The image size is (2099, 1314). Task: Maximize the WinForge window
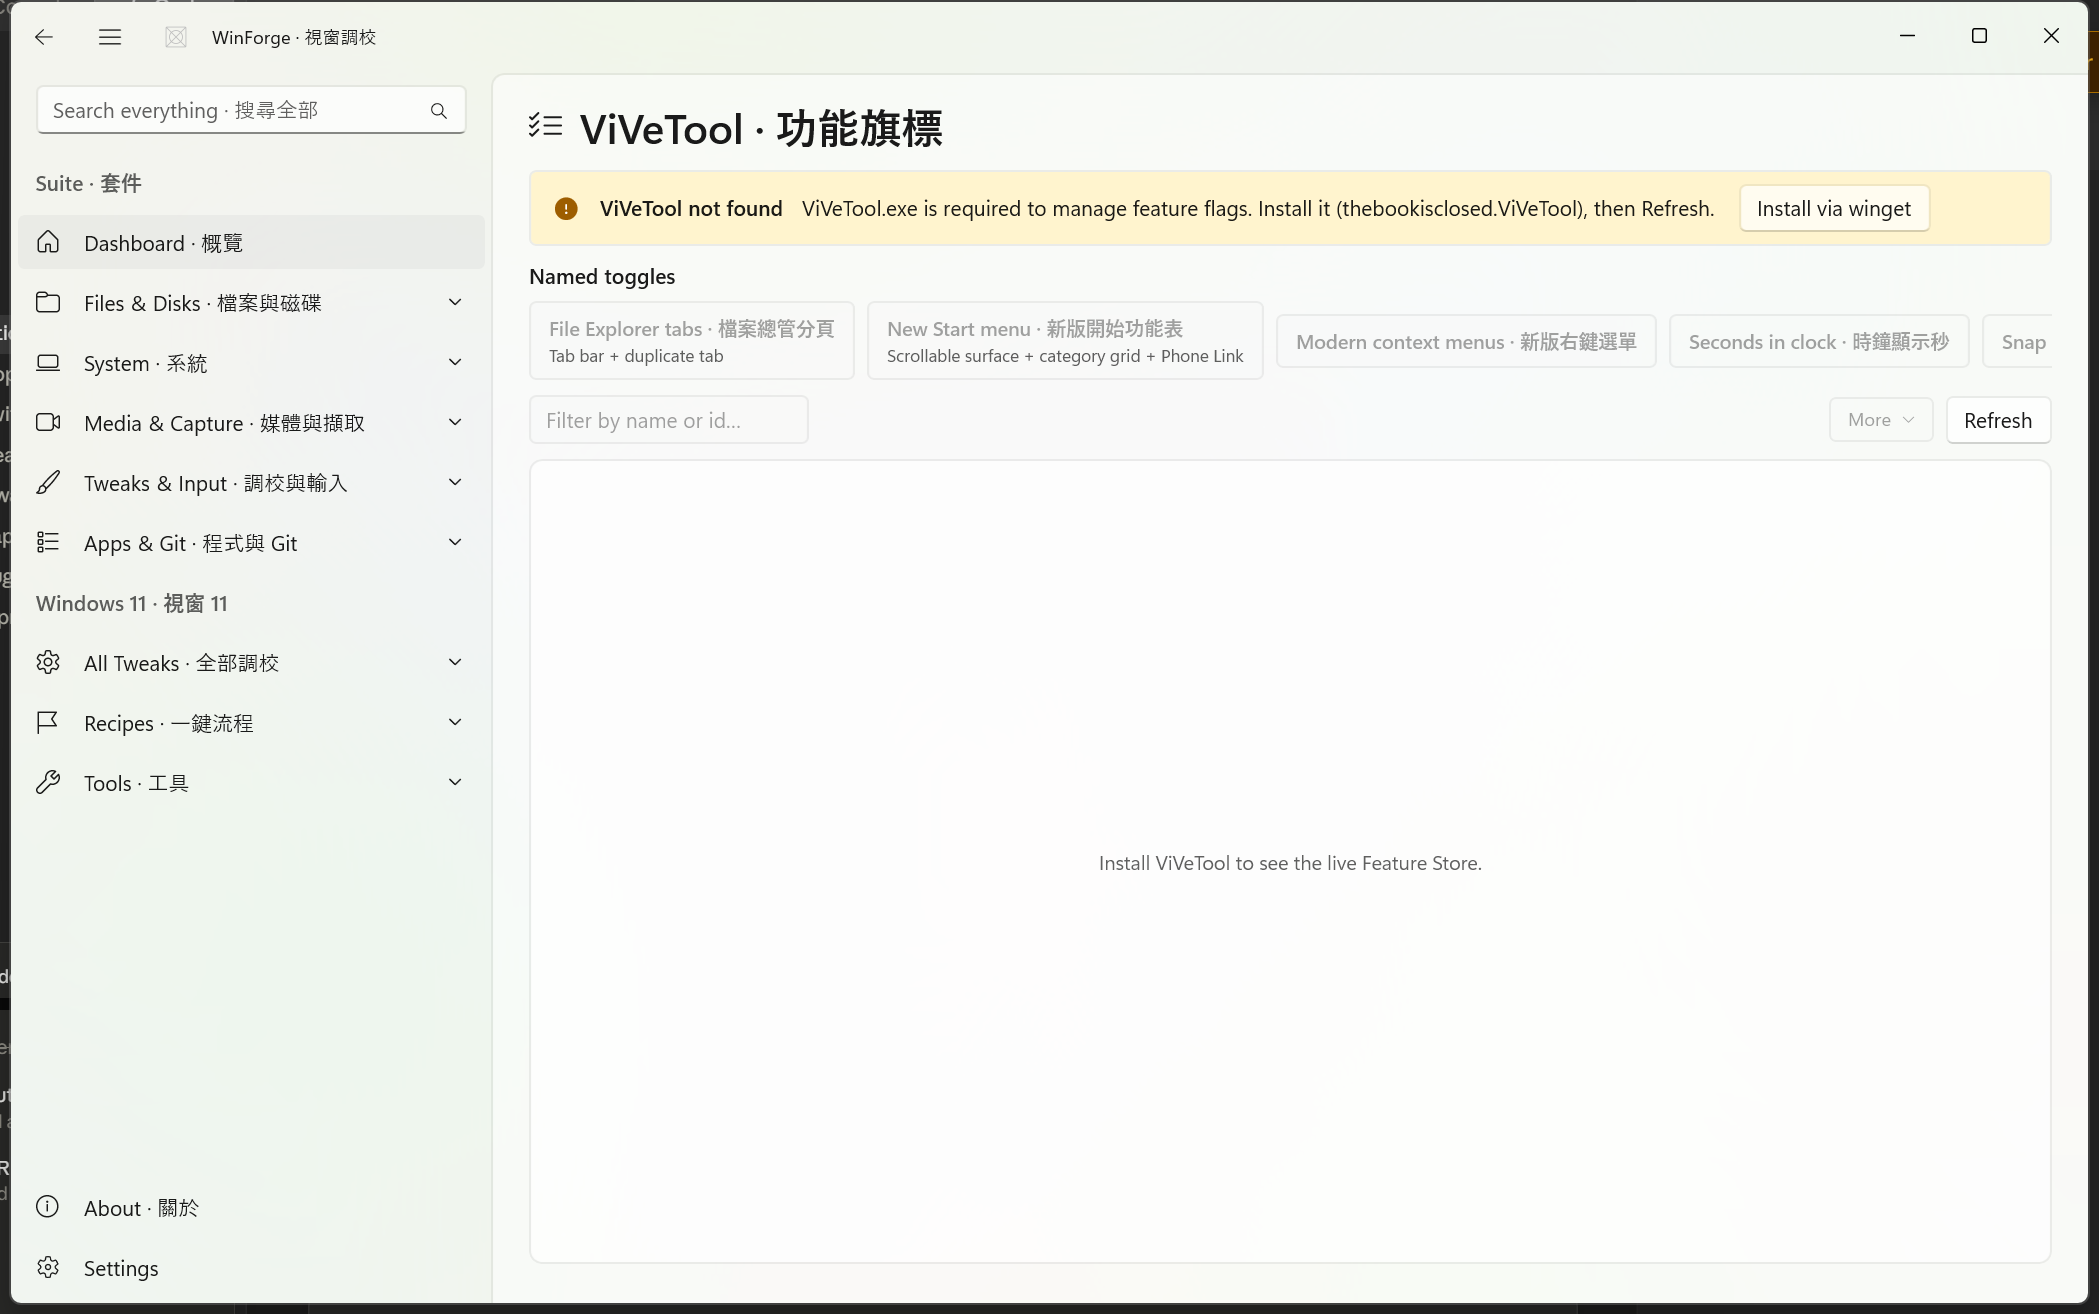point(1979,36)
